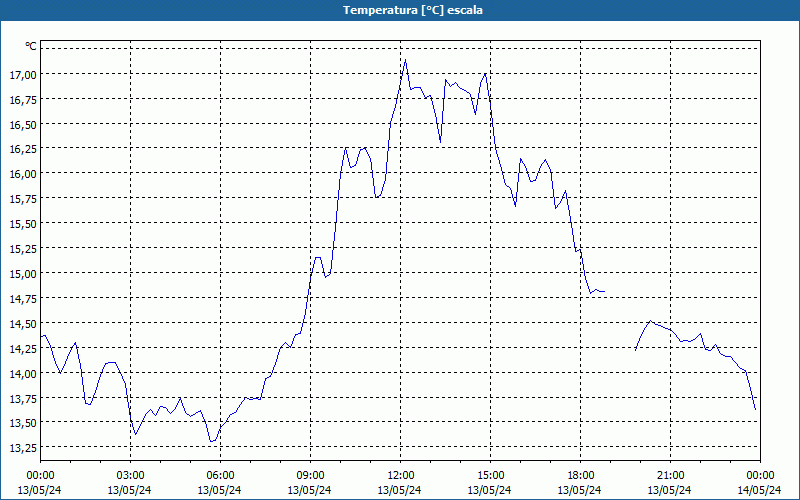Click the 16,50 temperature axis label

click(23, 124)
